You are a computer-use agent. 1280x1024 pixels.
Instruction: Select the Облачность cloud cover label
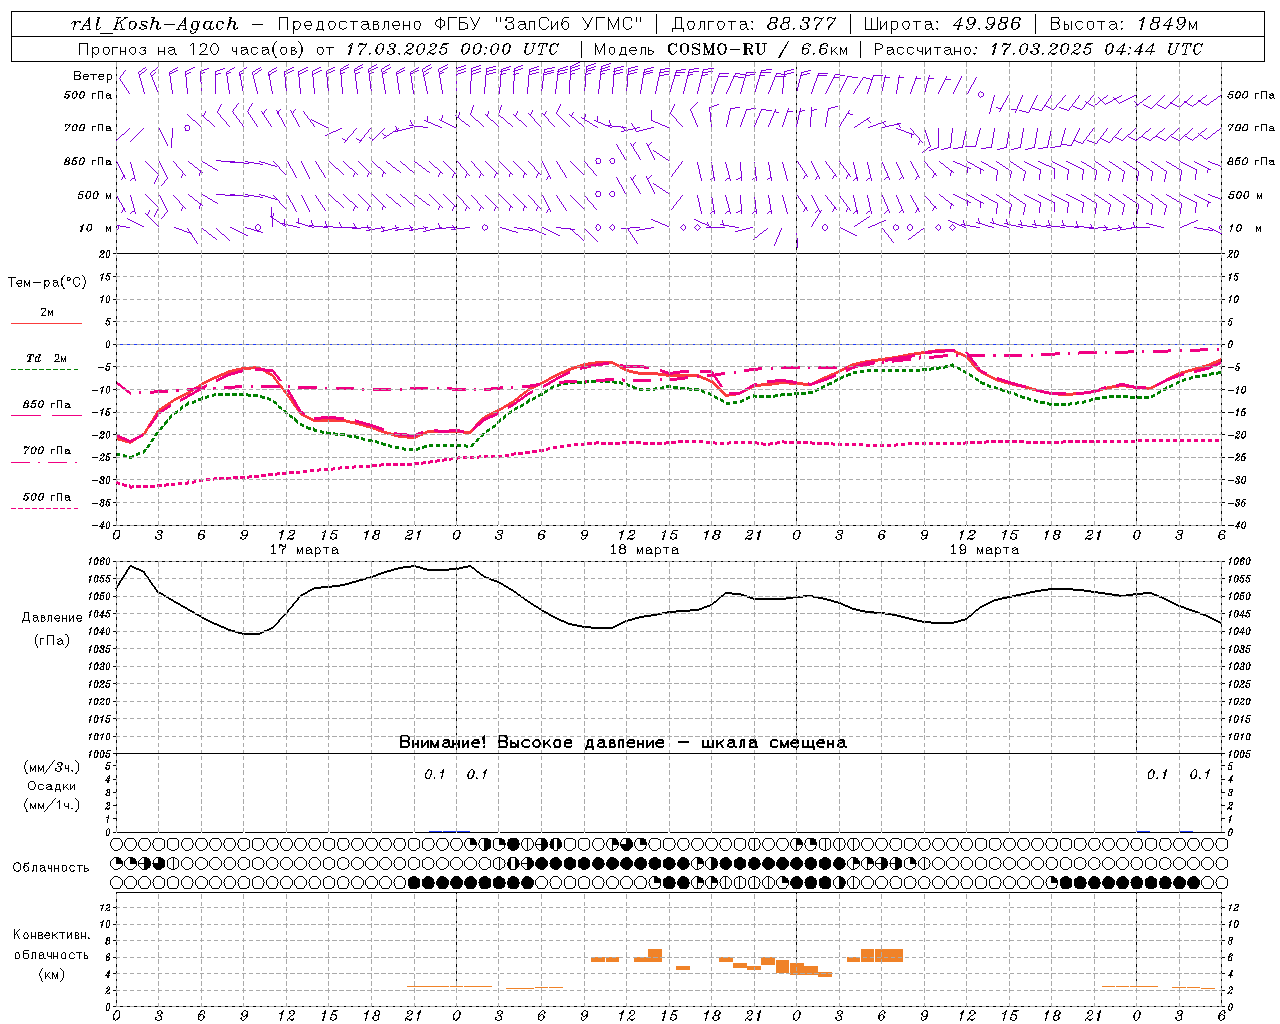pos(51,867)
